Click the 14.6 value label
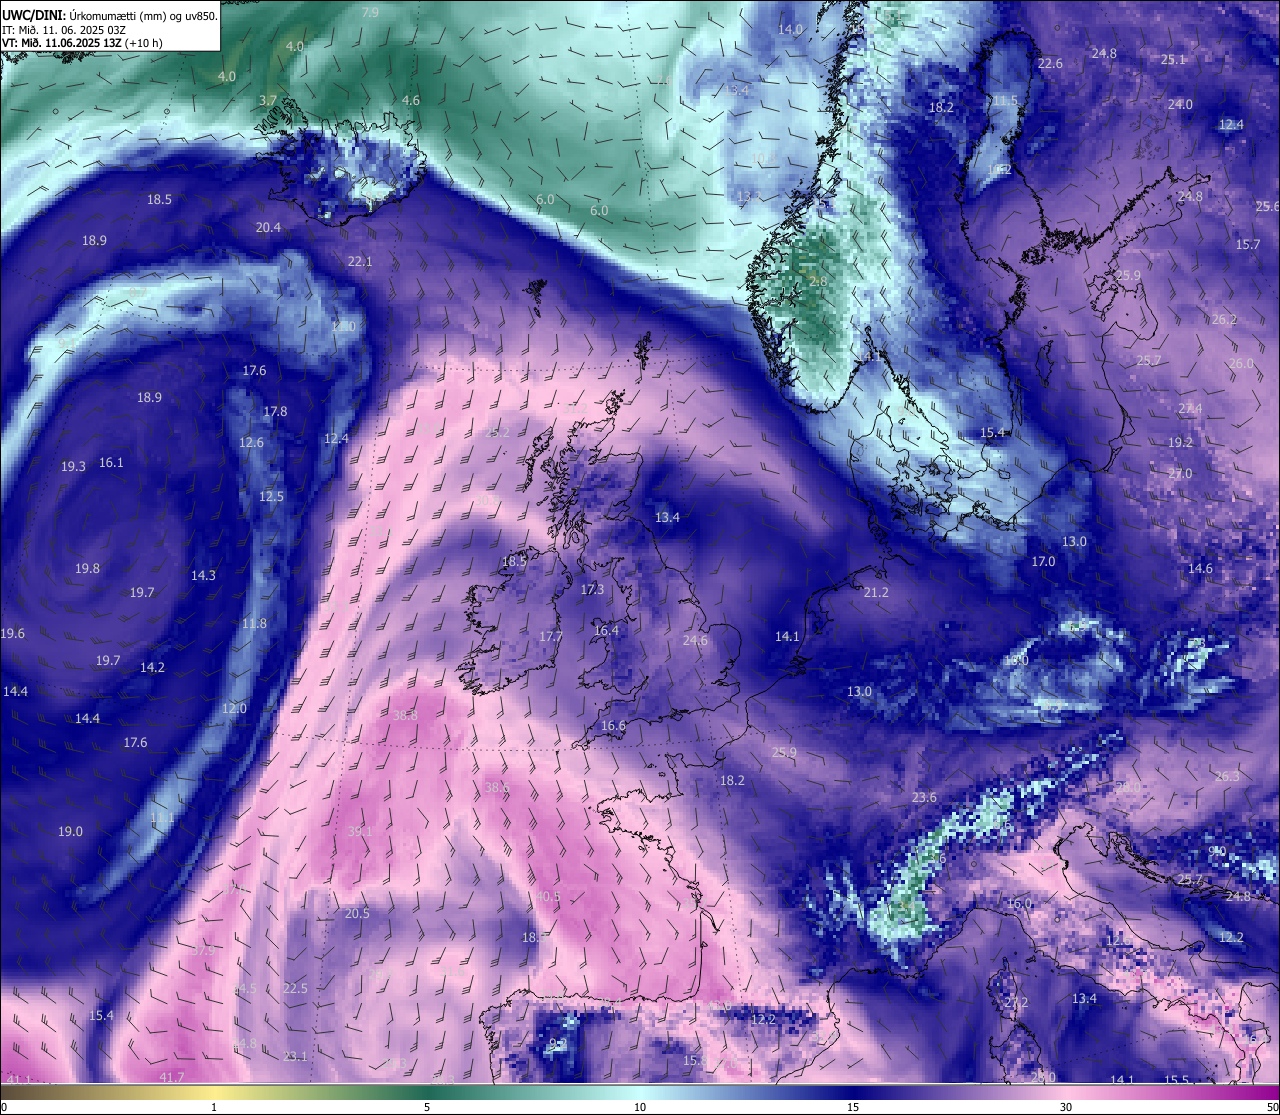The width and height of the screenshot is (1280, 1115). tap(1200, 569)
